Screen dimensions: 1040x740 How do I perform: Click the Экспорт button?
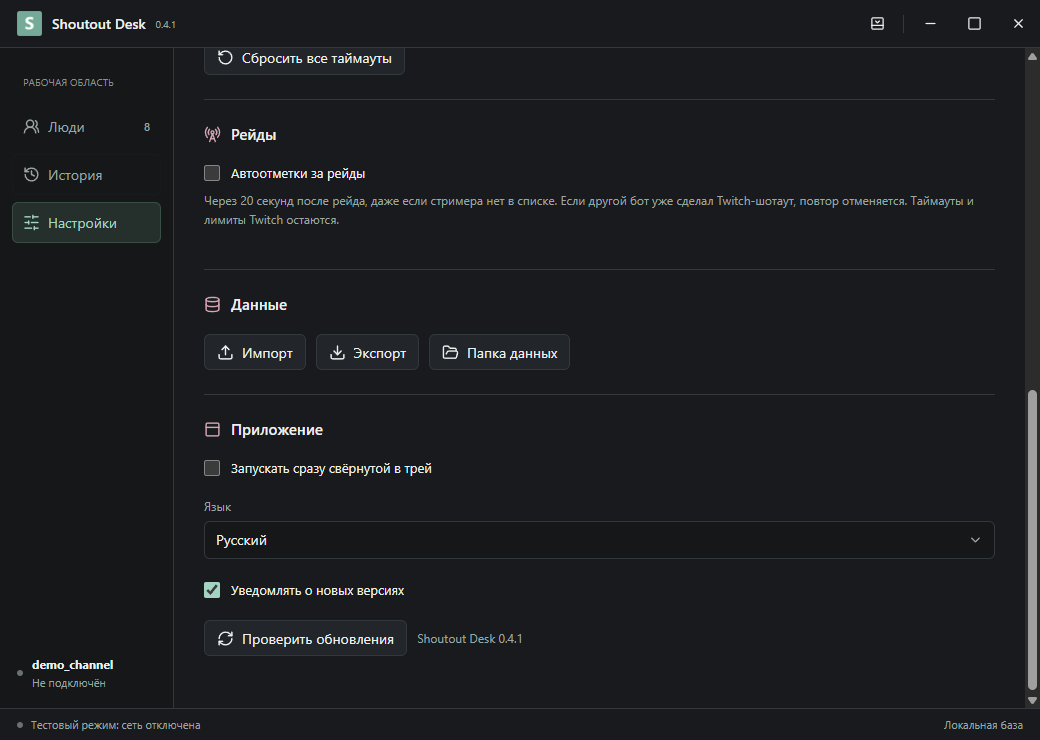[367, 352]
